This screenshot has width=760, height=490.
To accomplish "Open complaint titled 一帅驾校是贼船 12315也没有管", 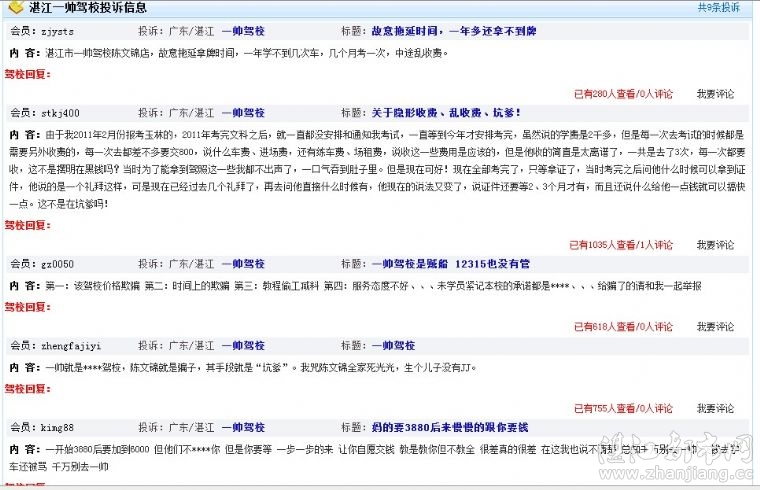I will 450,264.
